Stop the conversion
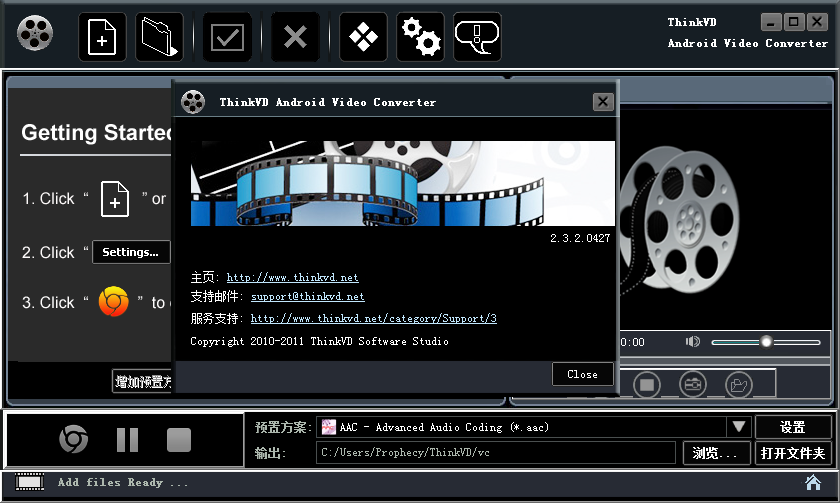 (179, 440)
